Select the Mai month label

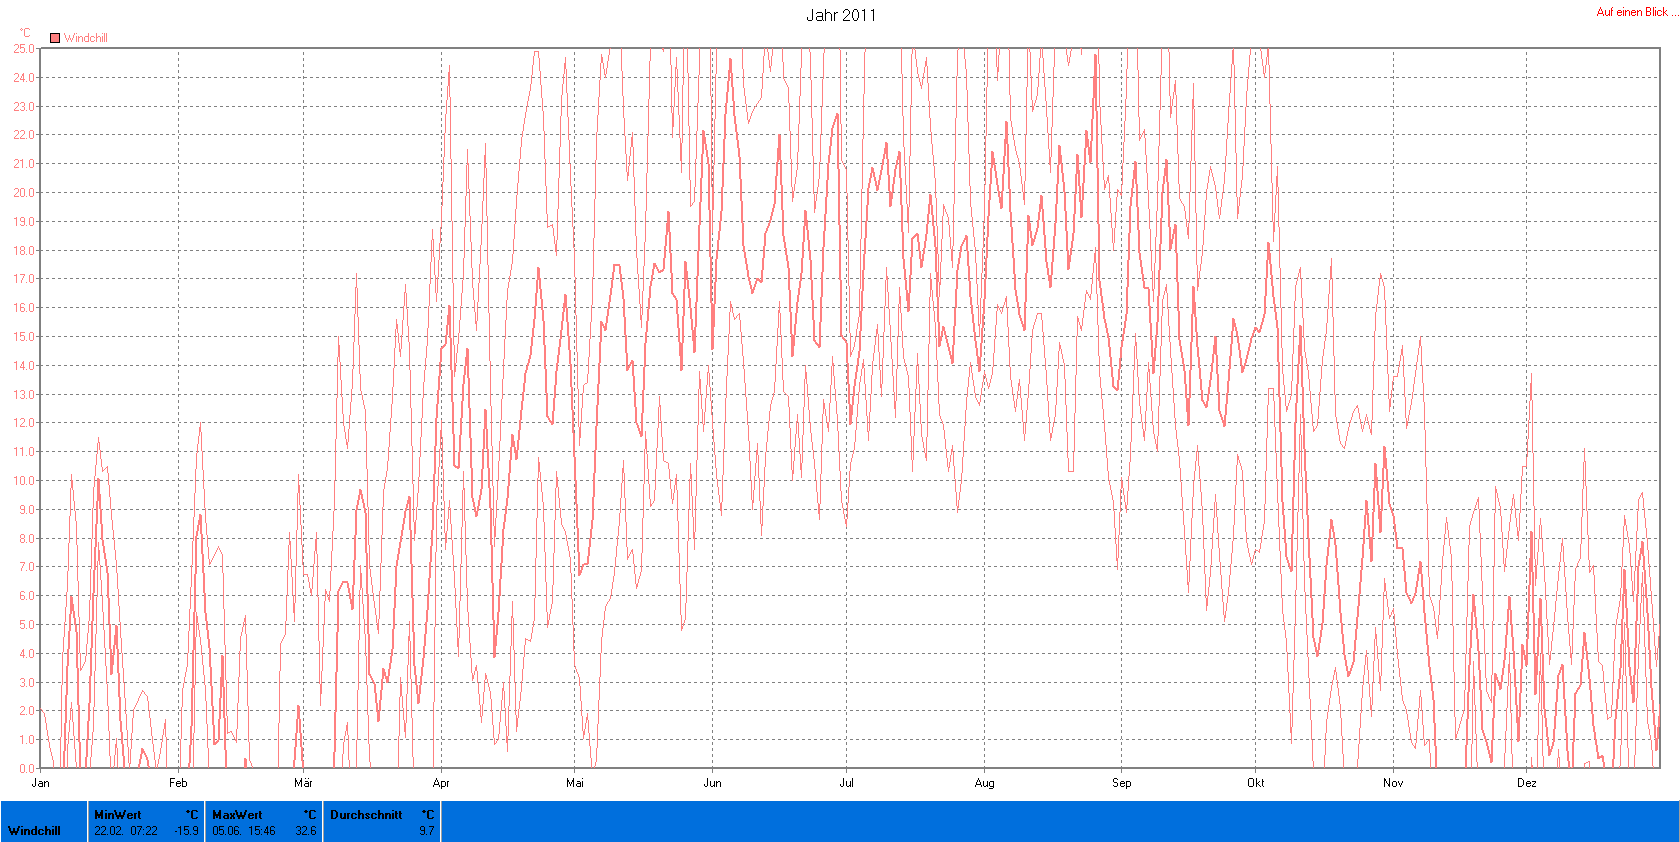coord(575,783)
